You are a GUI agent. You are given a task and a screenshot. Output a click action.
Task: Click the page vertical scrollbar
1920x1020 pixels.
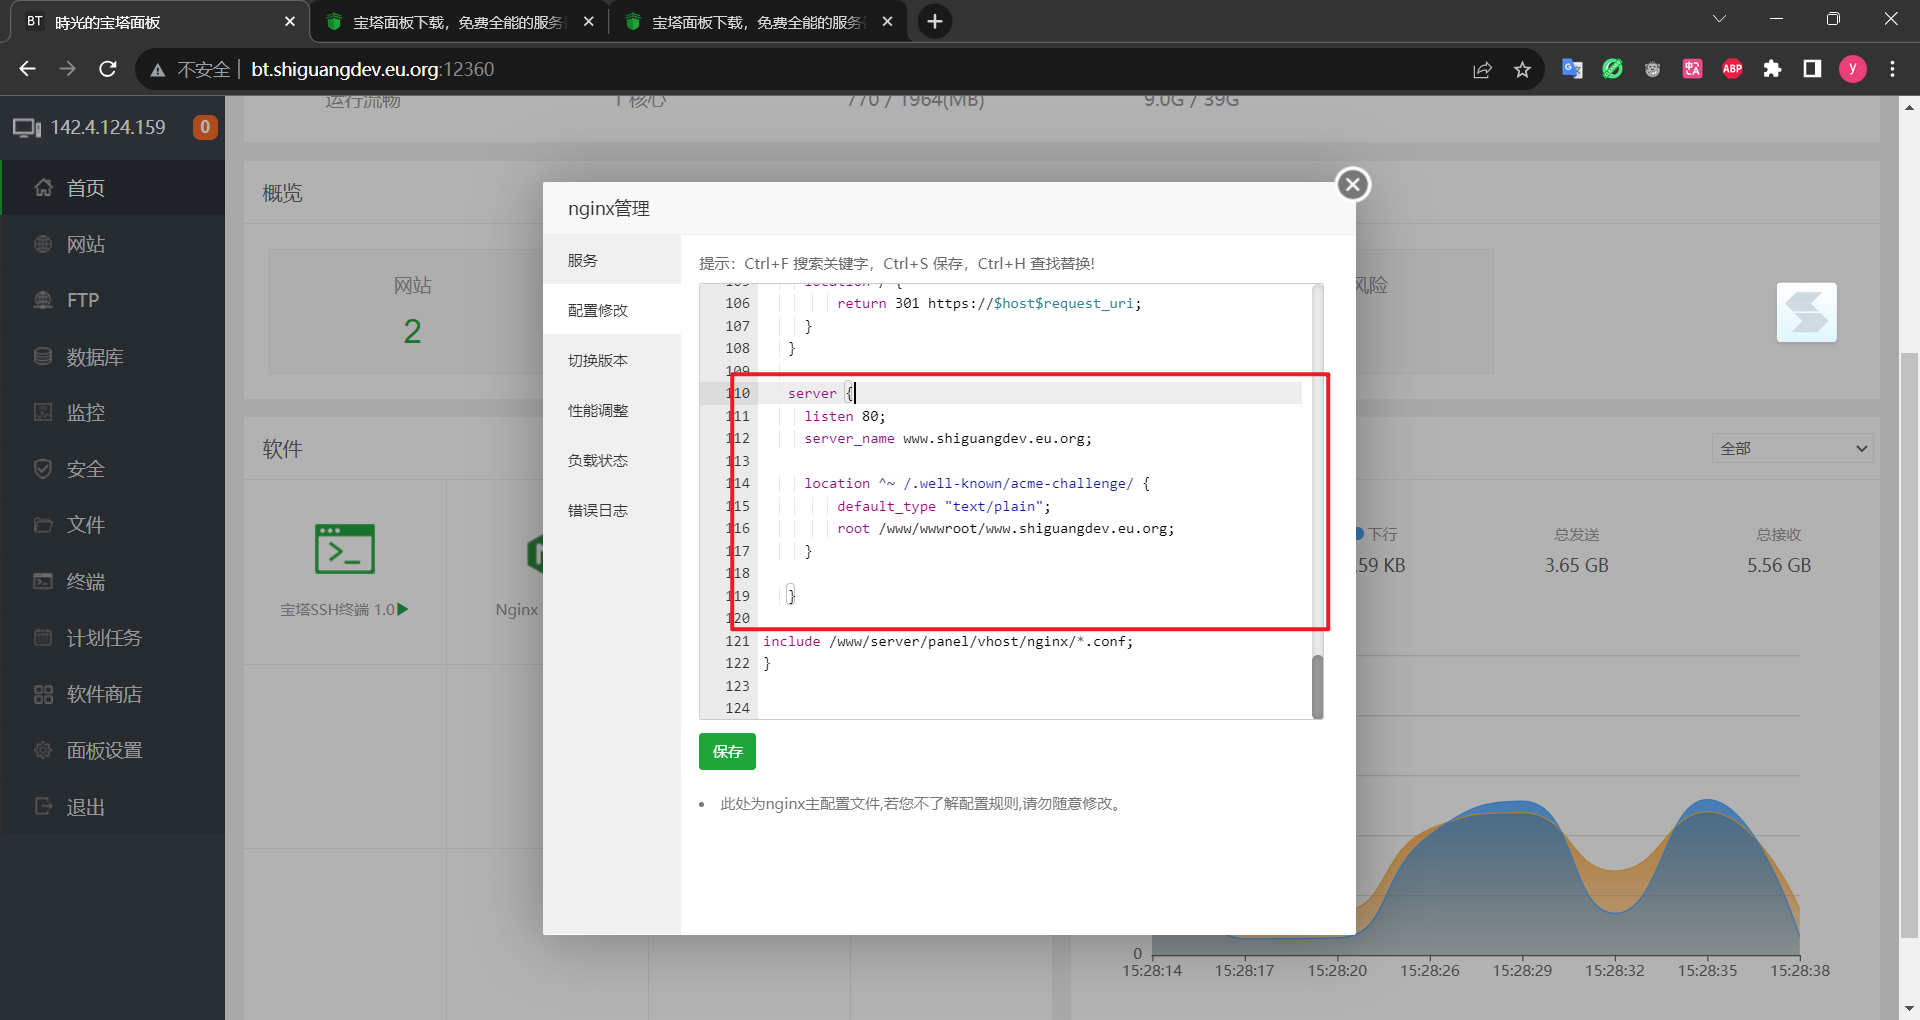[1909, 645]
